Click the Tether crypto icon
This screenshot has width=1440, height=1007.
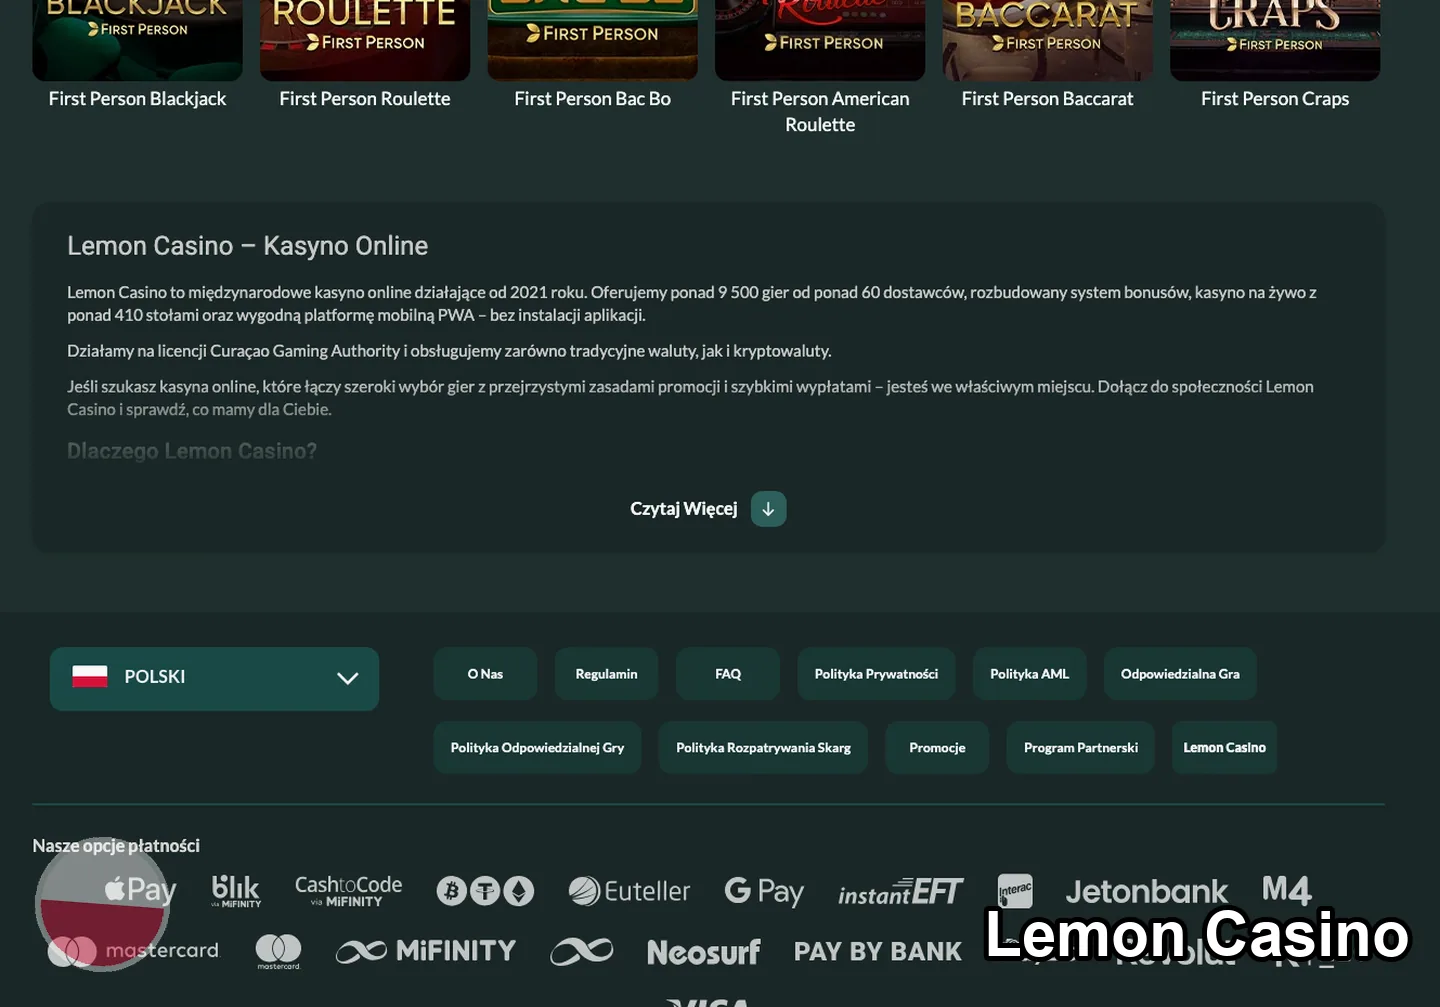[485, 891]
